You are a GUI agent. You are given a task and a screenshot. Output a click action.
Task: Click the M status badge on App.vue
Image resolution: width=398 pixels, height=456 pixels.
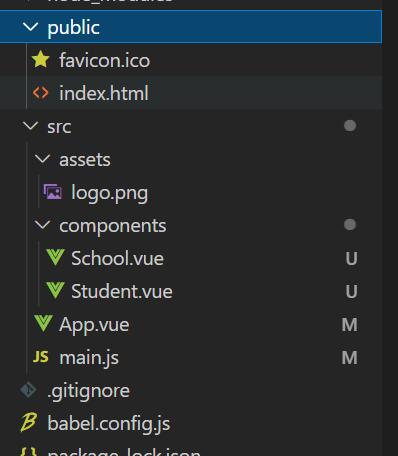pos(350,324)
